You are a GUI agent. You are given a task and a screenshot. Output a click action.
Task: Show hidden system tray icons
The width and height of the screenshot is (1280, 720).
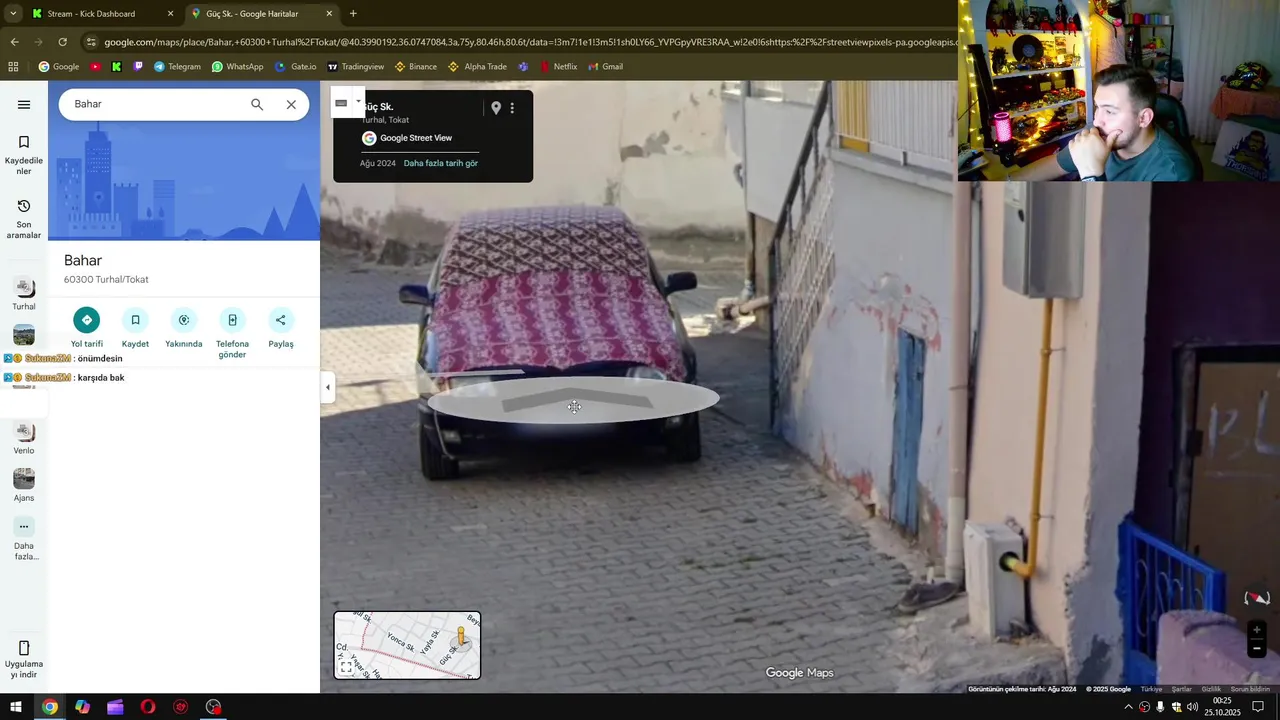1129,707
